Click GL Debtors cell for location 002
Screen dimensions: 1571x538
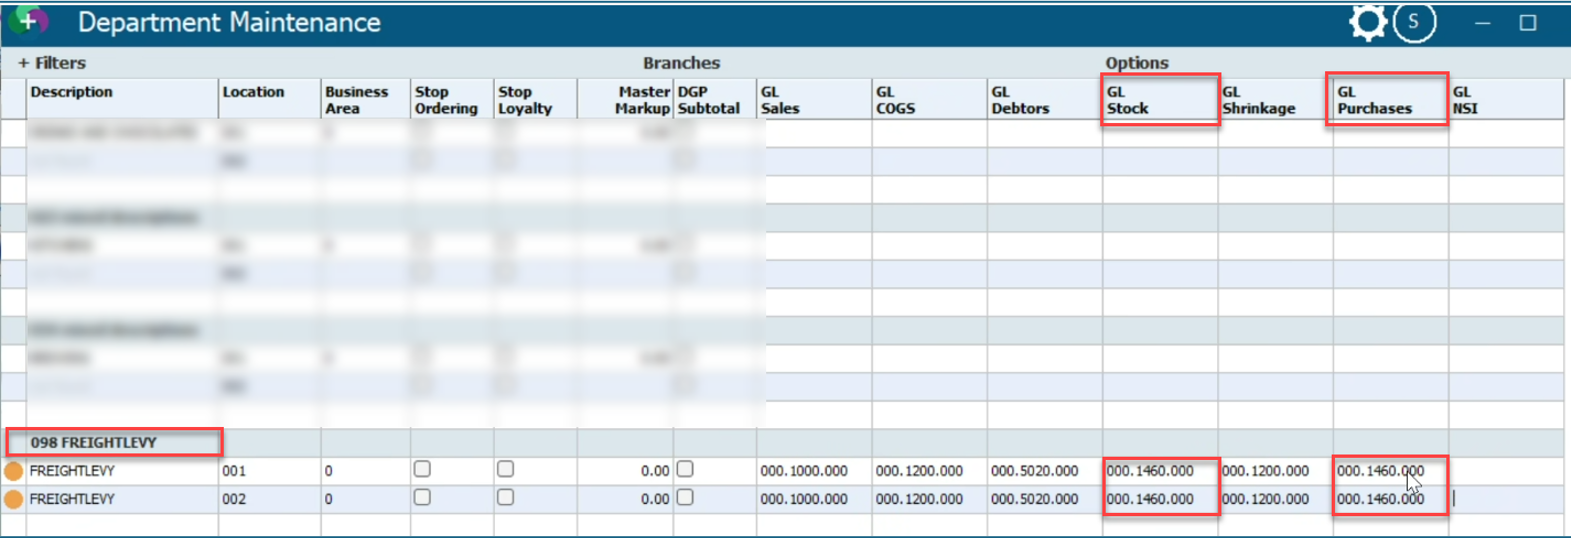[x=1034, y=499]
